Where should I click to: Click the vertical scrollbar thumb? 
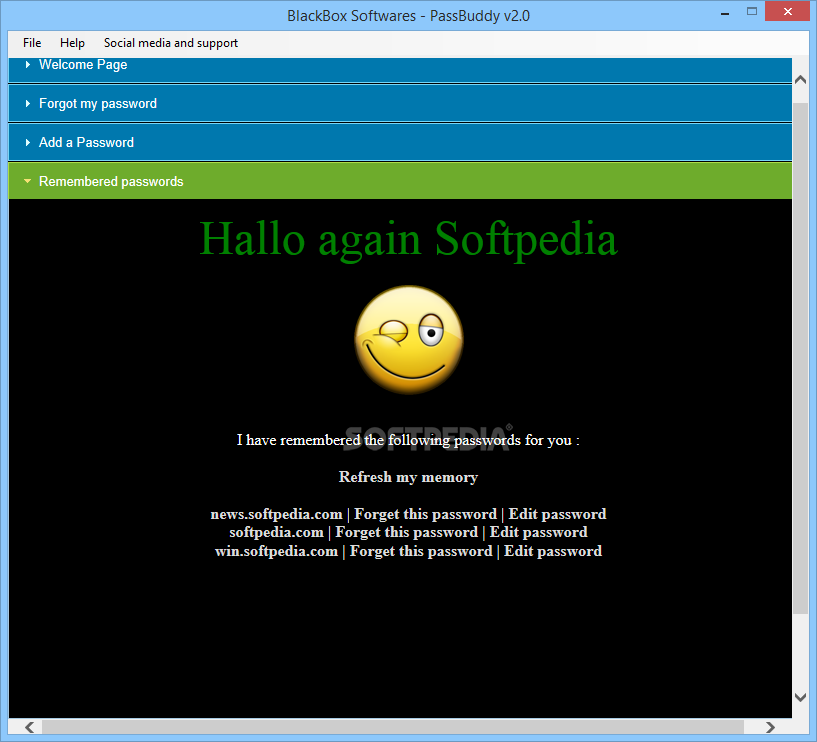coord(800,358)
